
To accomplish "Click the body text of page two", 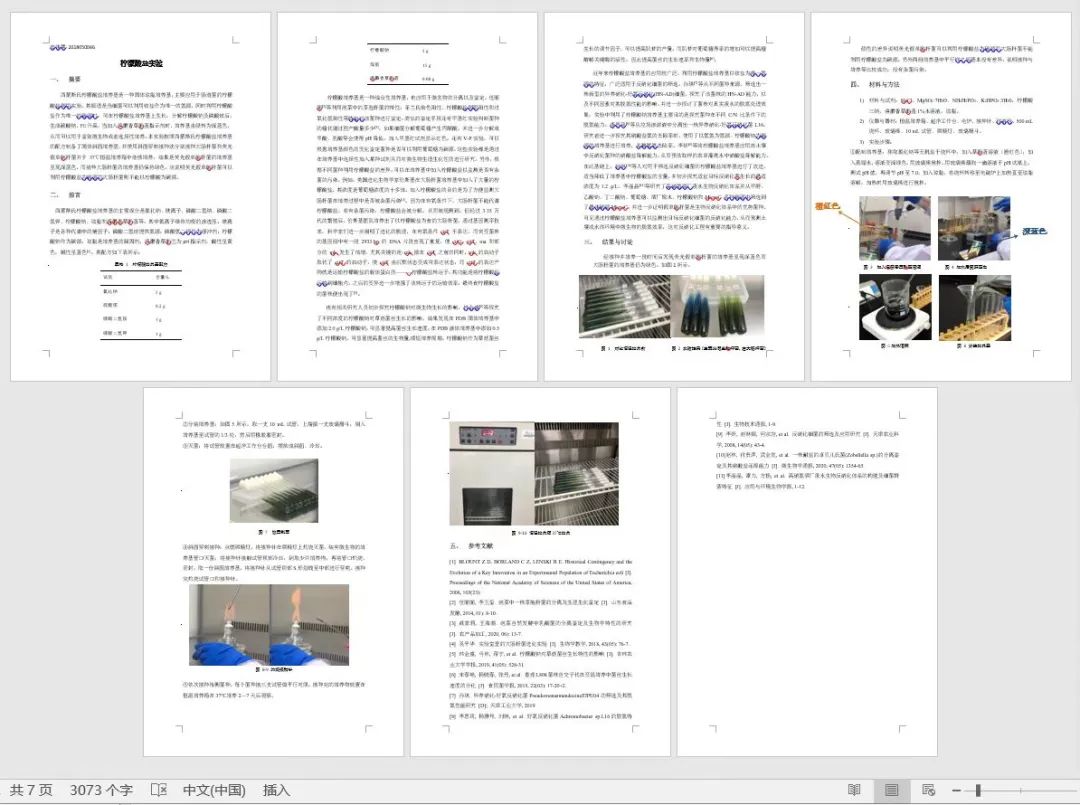I will 408,217.
